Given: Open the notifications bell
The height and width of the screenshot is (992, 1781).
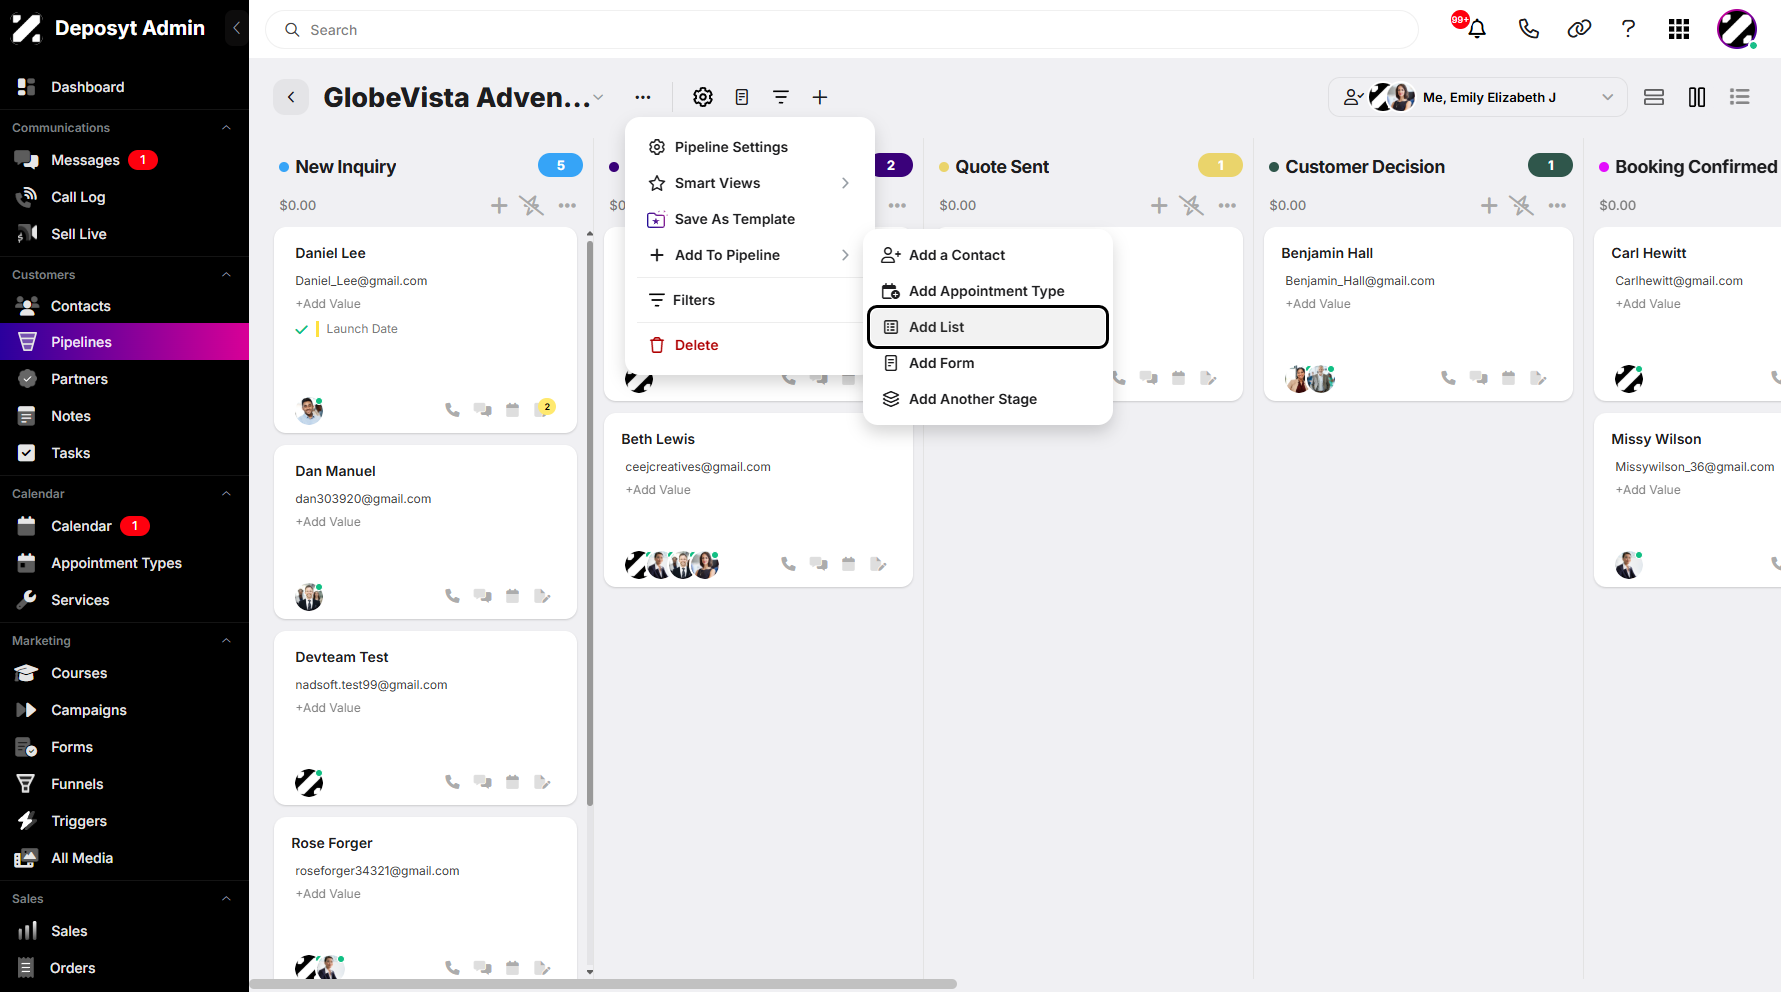Looking at the screenshot, I should click(x=1476, y=29).
